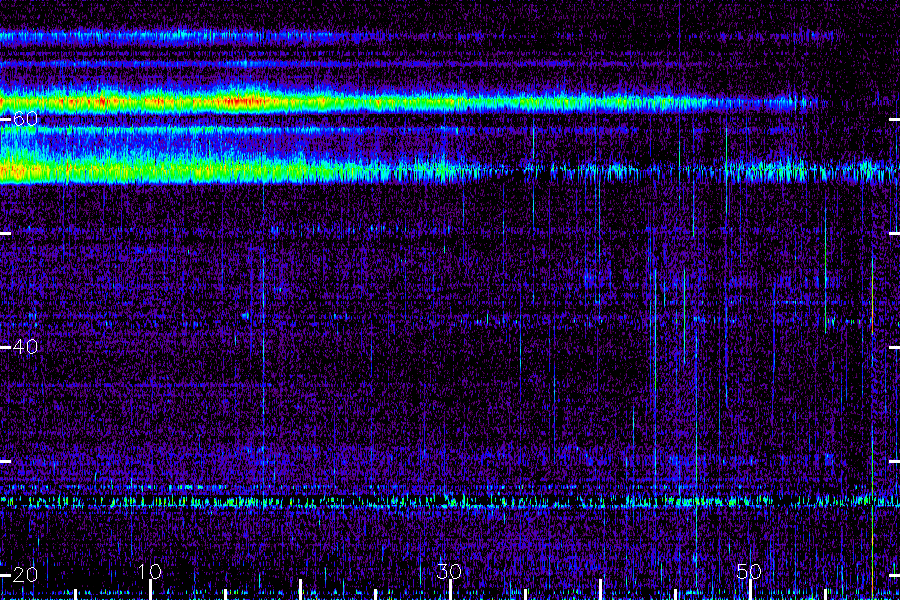900x600 pixels.
Task: Select the time tick below the 30 label
Action: pyautogui.click(x=451, y=590)
